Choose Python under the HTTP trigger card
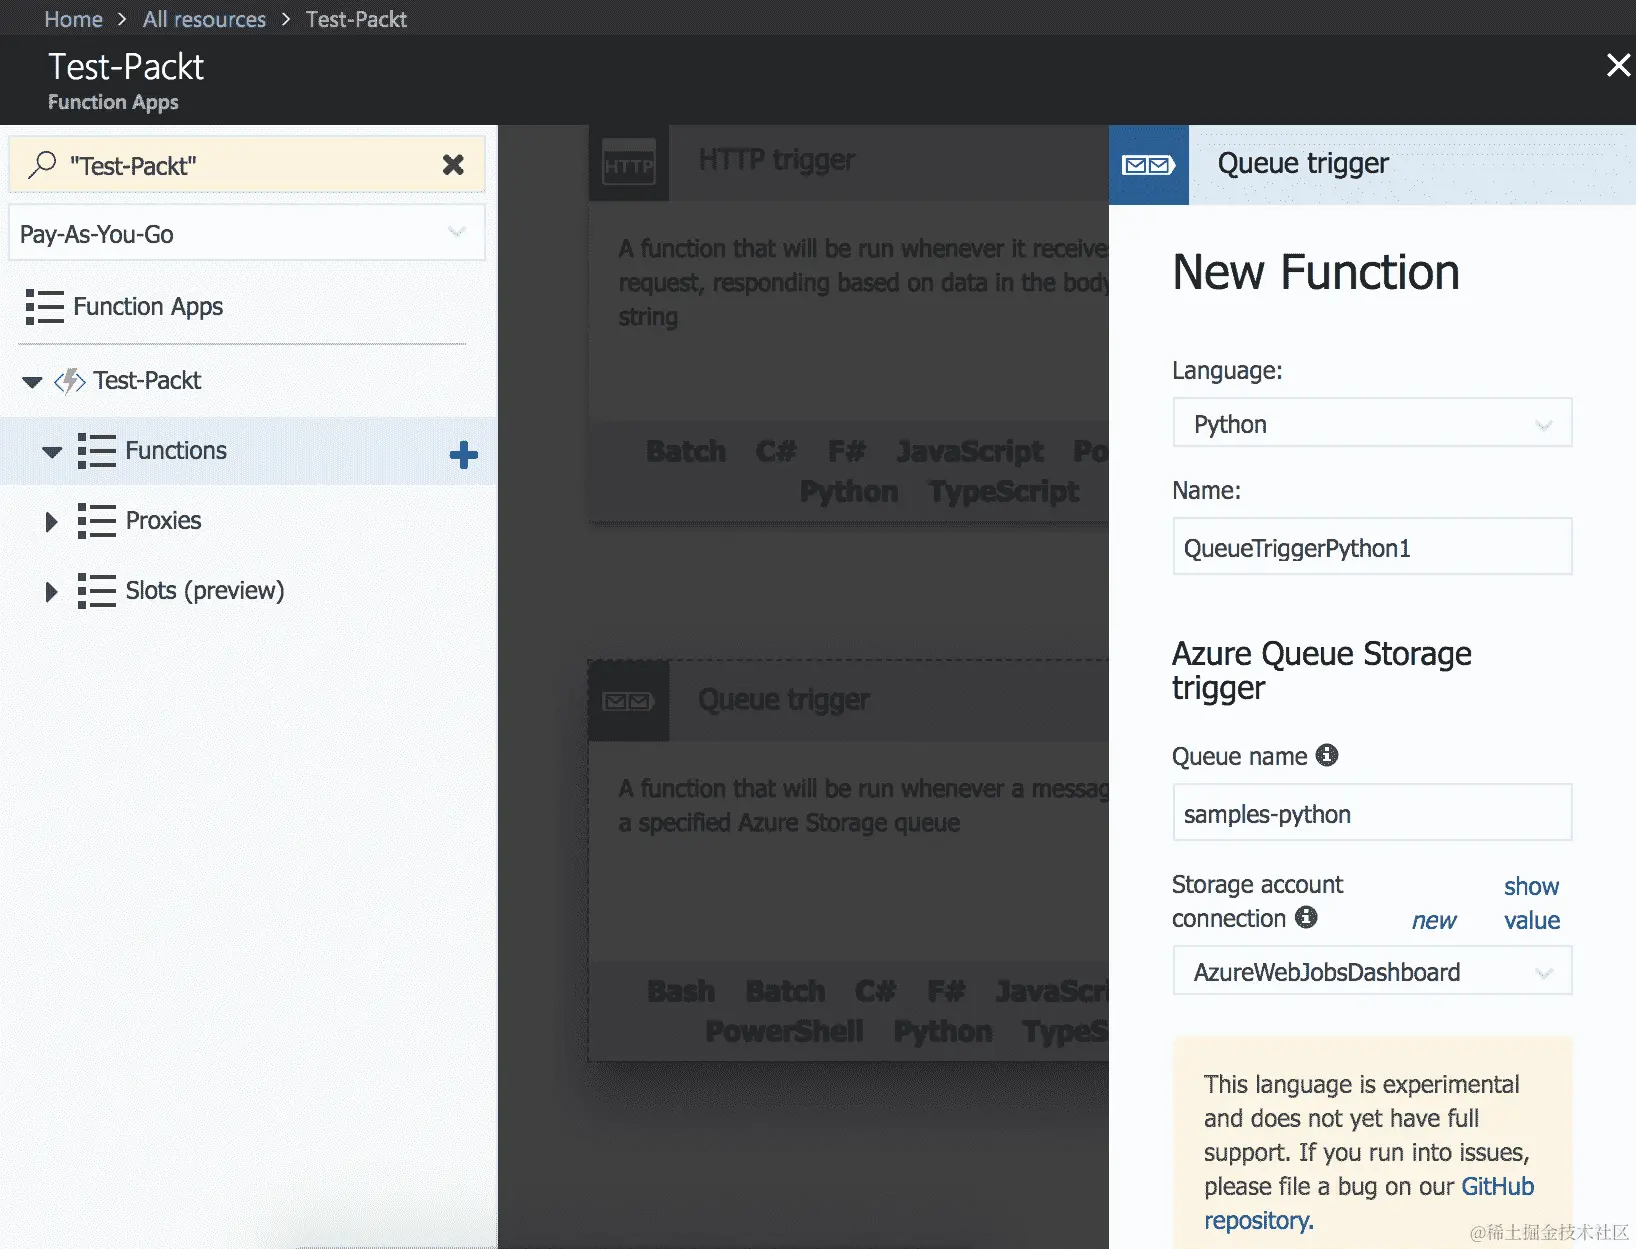 (x=849, y=492)
